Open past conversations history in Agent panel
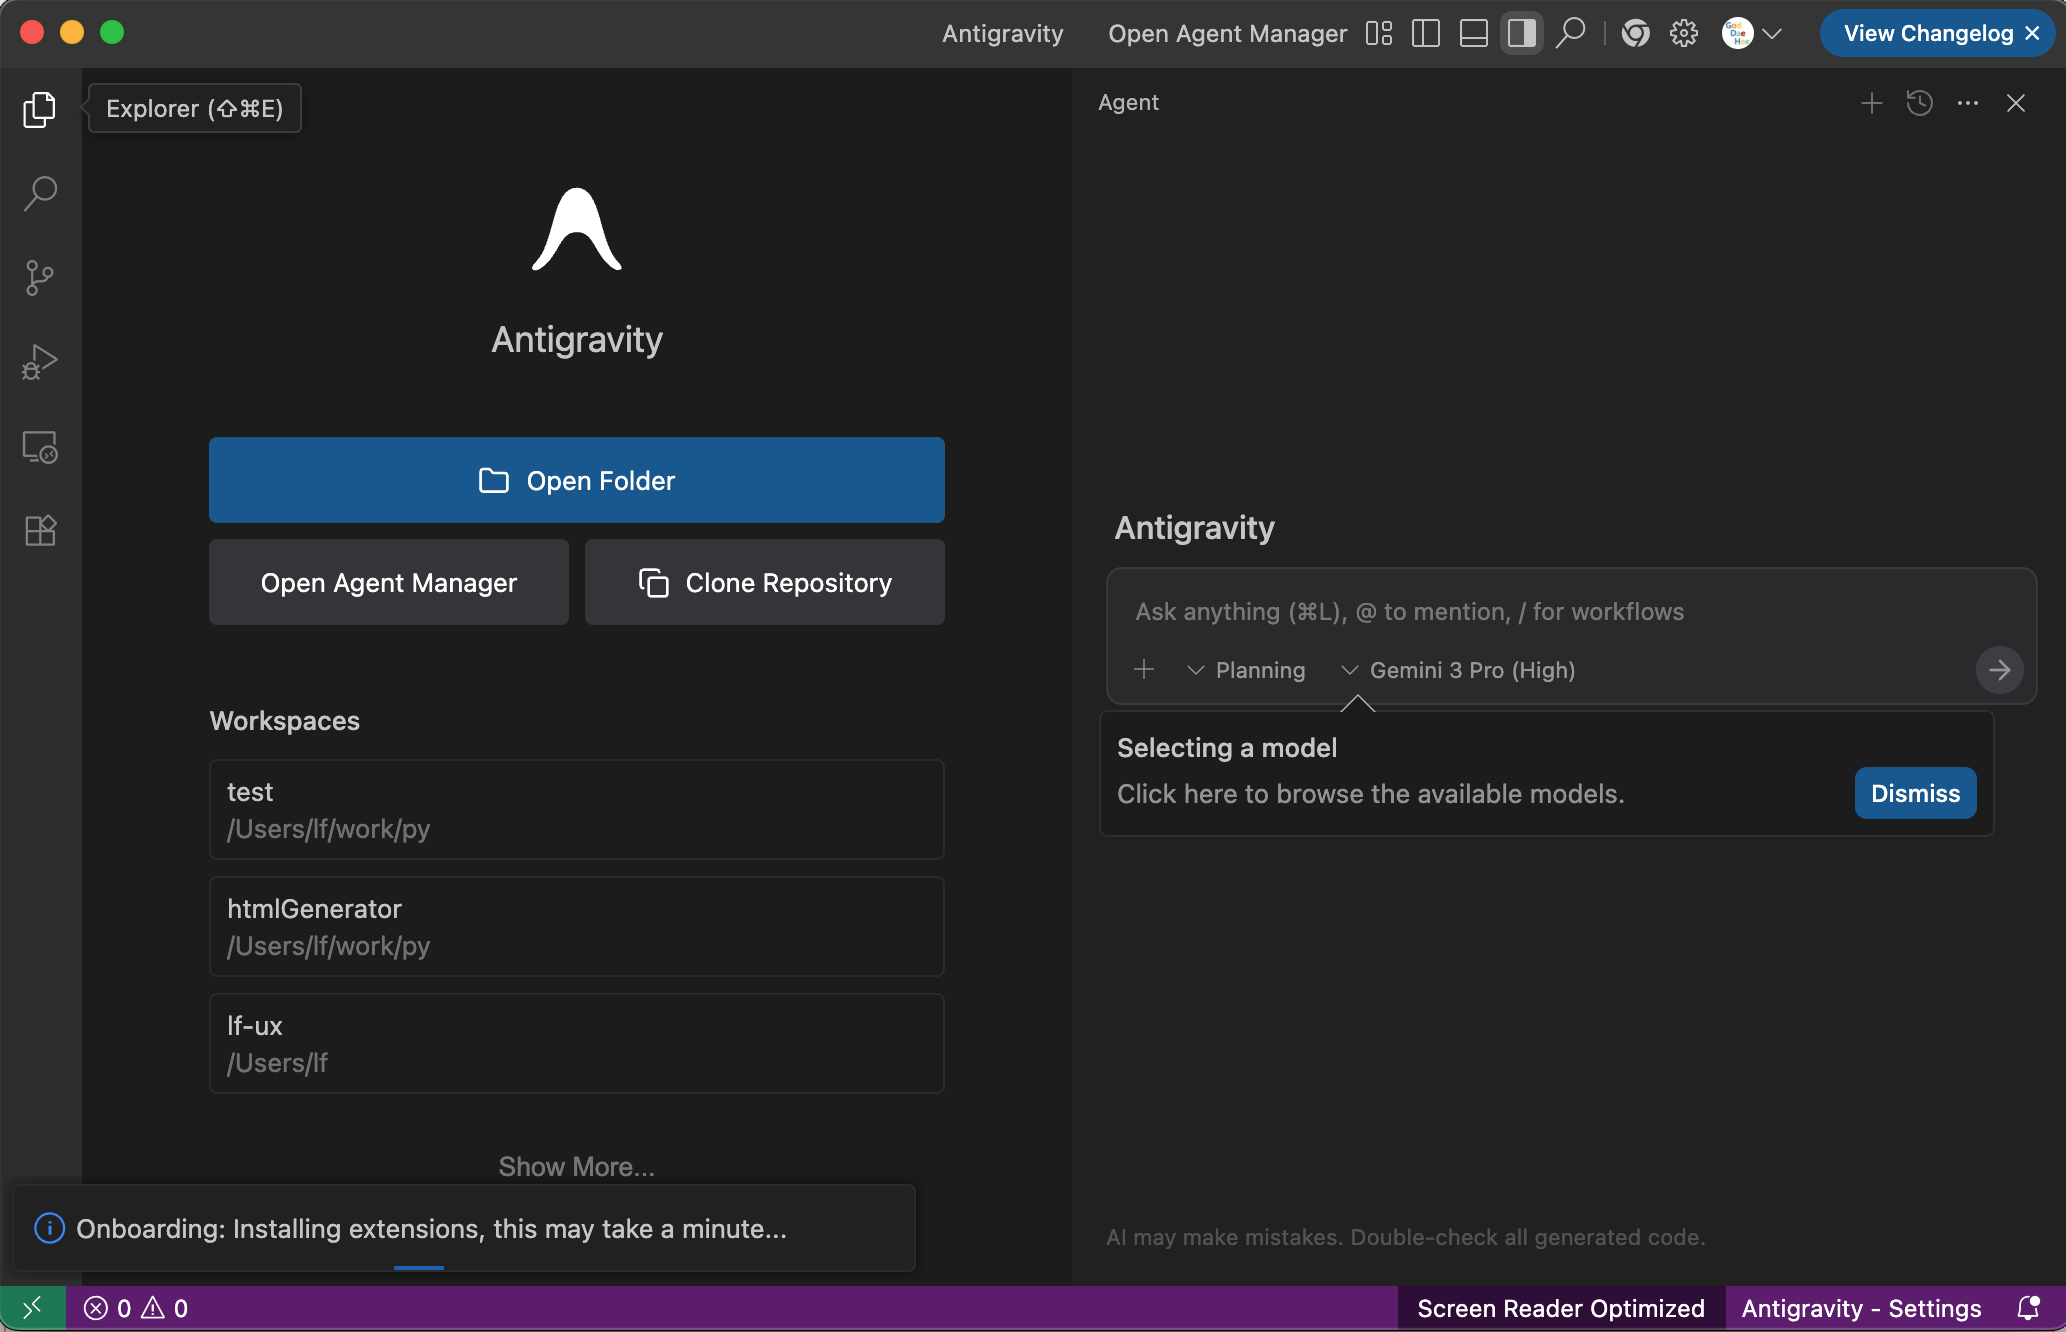This screenshot has height=1332, width=2066. point(1919,103)
